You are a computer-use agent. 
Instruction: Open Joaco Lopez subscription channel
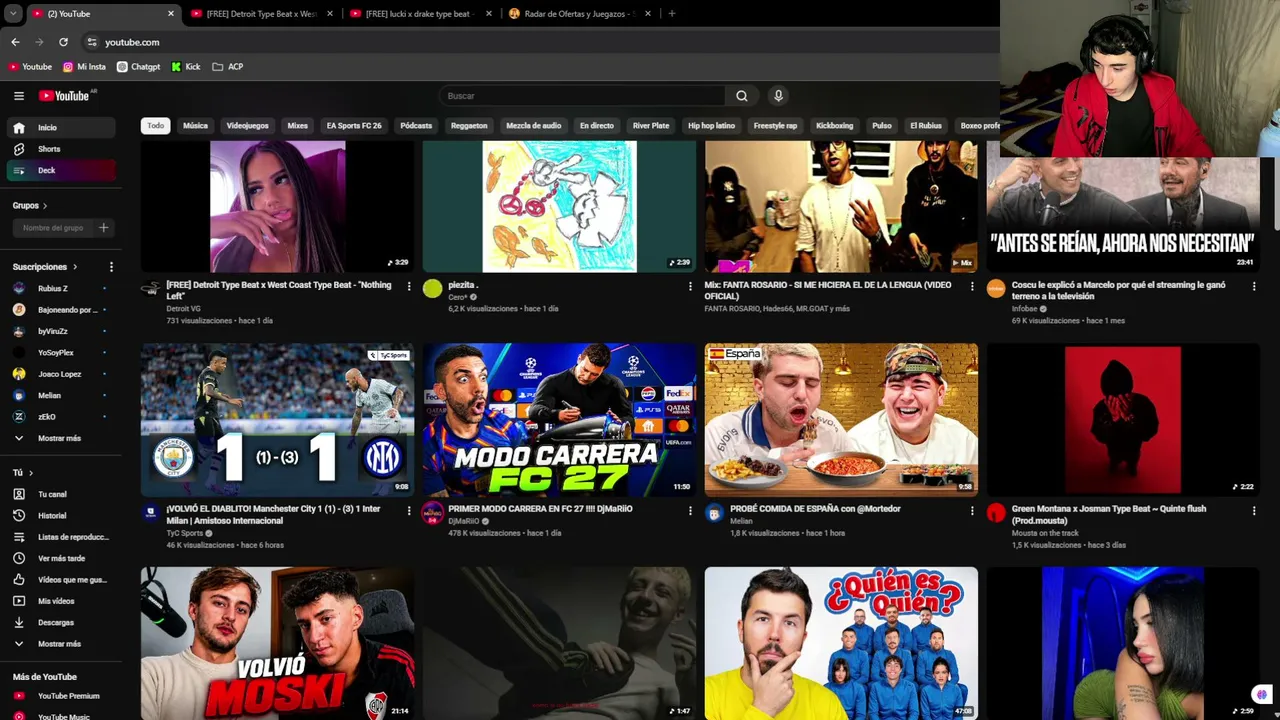(61, 374)
